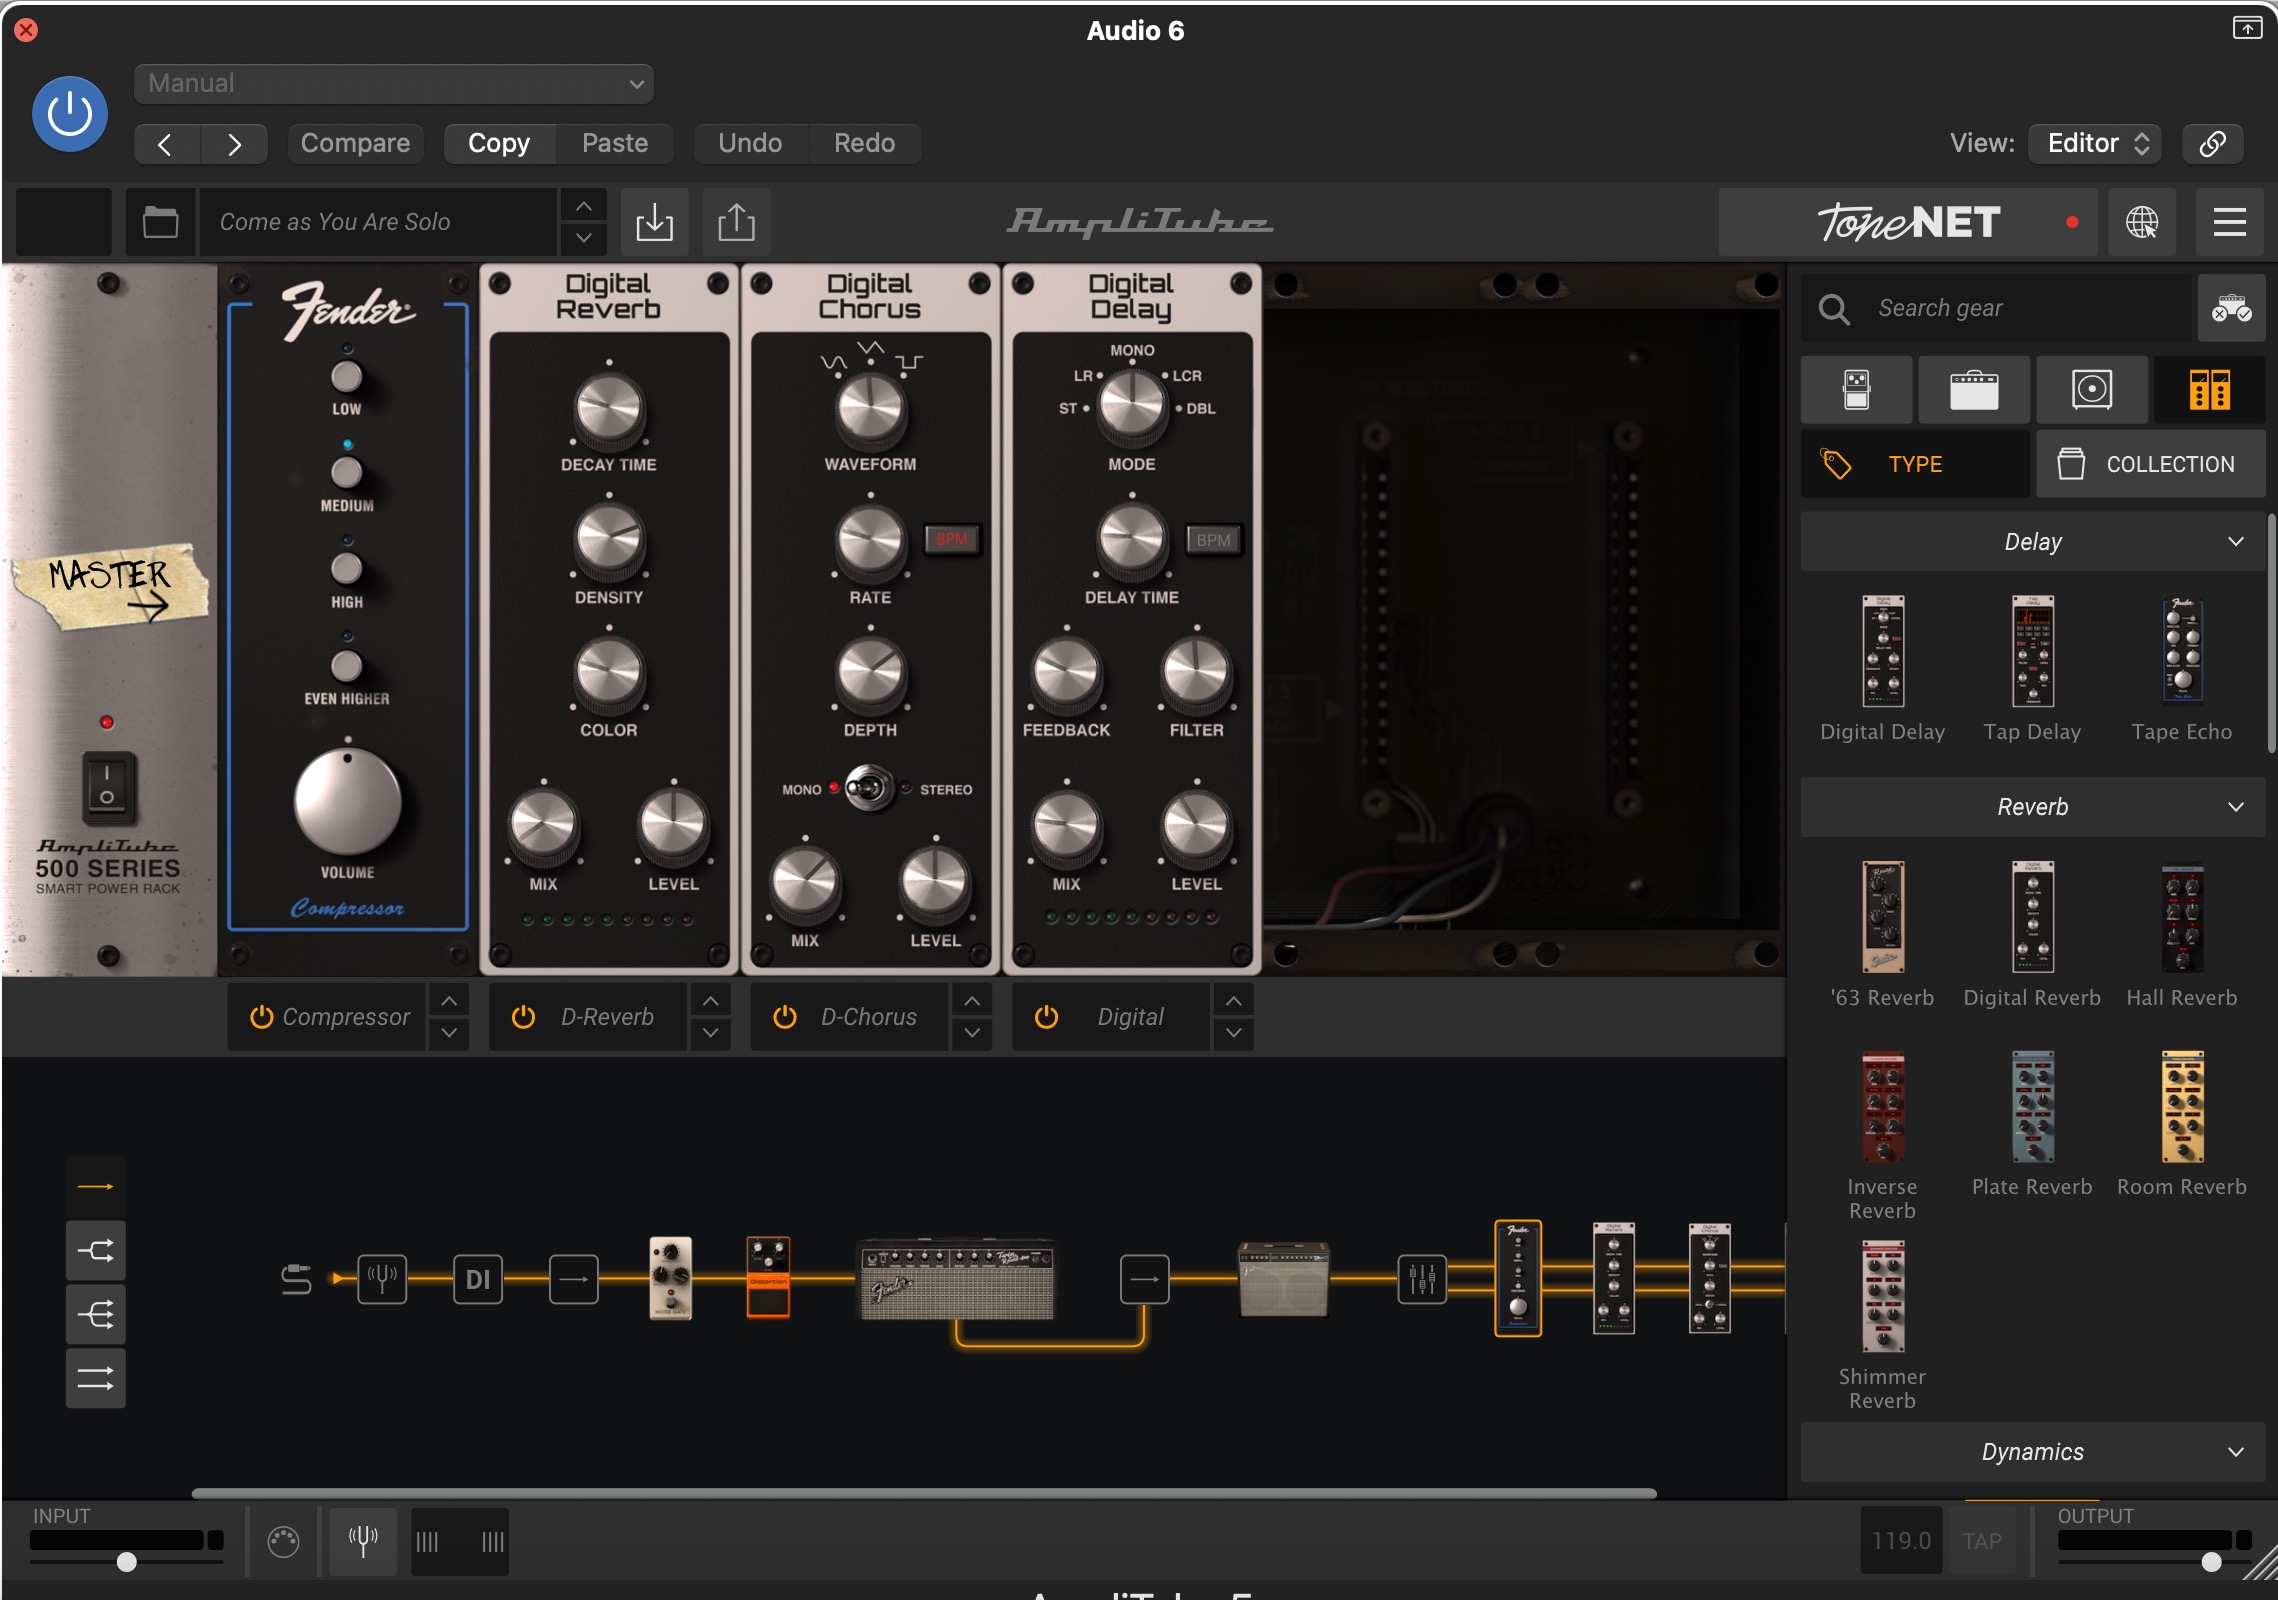Select the Plate Reverb thumbnail
Screen dimensions: 2278x1600
[2032, 1106]
